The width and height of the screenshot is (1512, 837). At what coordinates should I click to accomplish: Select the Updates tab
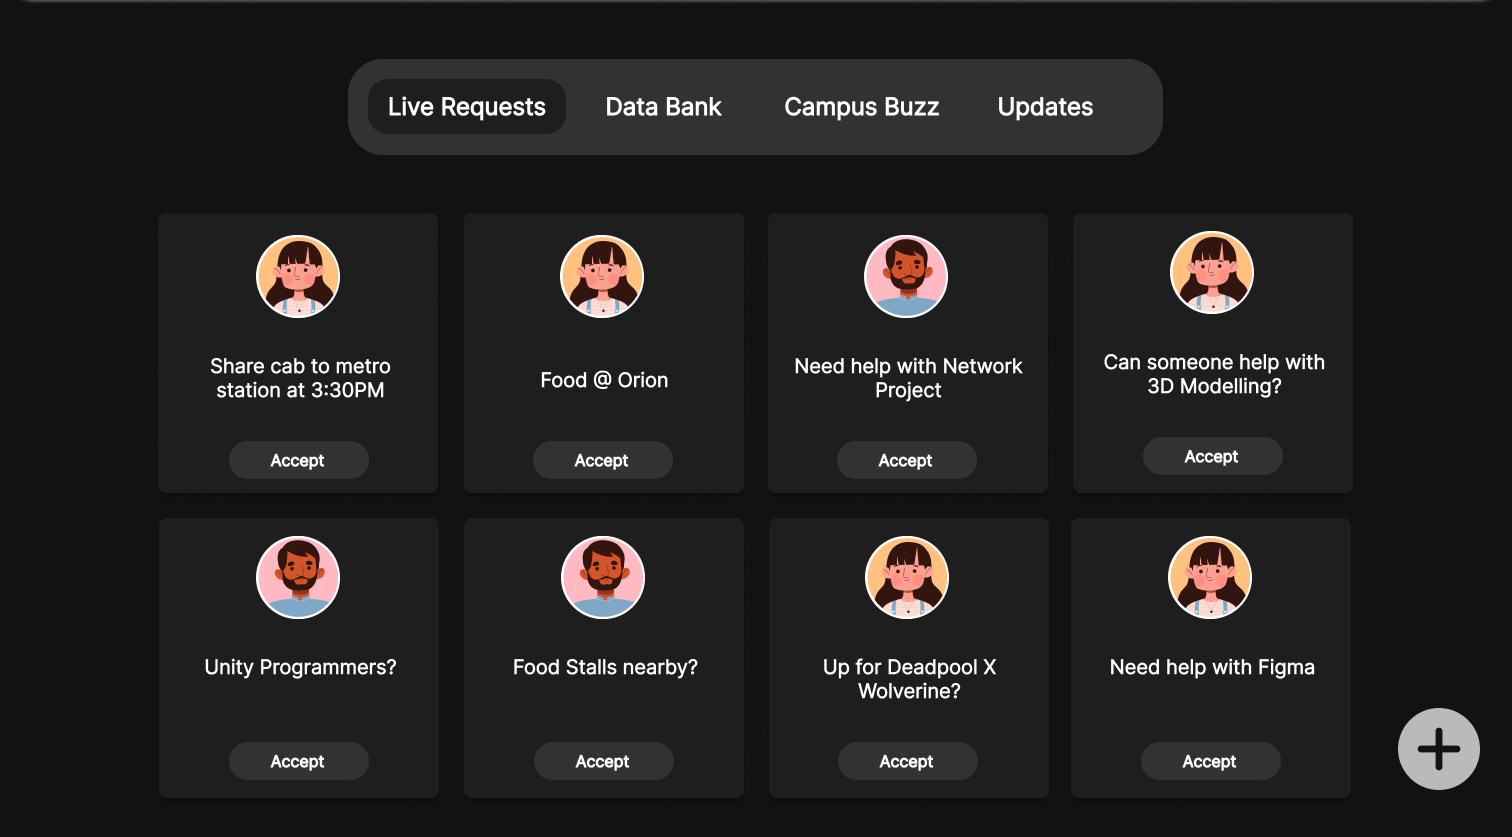pos(1045,107)
